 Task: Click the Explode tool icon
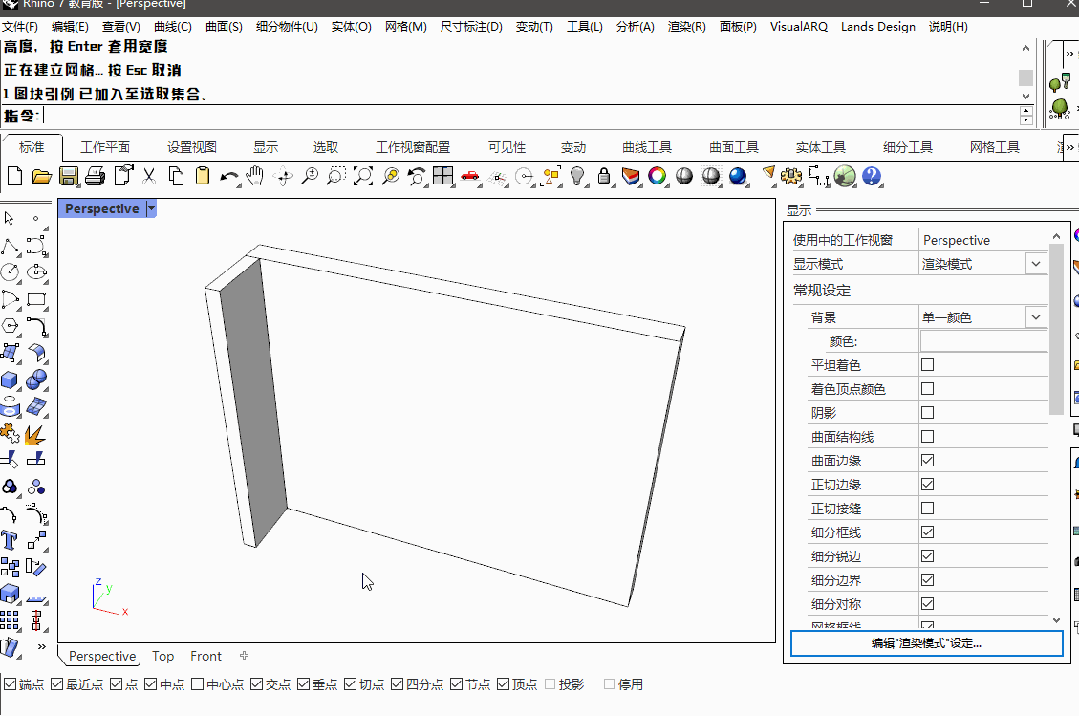(36, 434)
